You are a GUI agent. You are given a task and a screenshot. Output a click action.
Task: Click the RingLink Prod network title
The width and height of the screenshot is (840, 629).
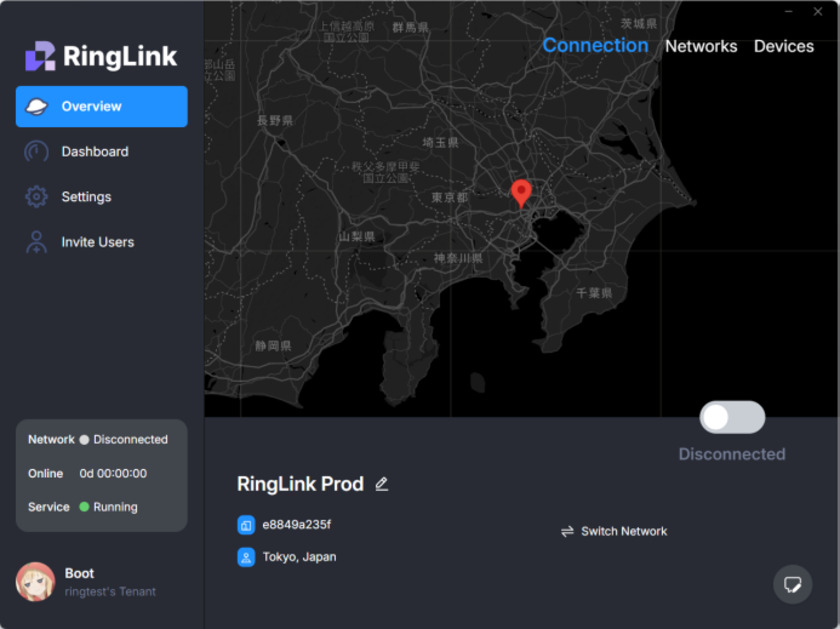click(x=301, y=484)
